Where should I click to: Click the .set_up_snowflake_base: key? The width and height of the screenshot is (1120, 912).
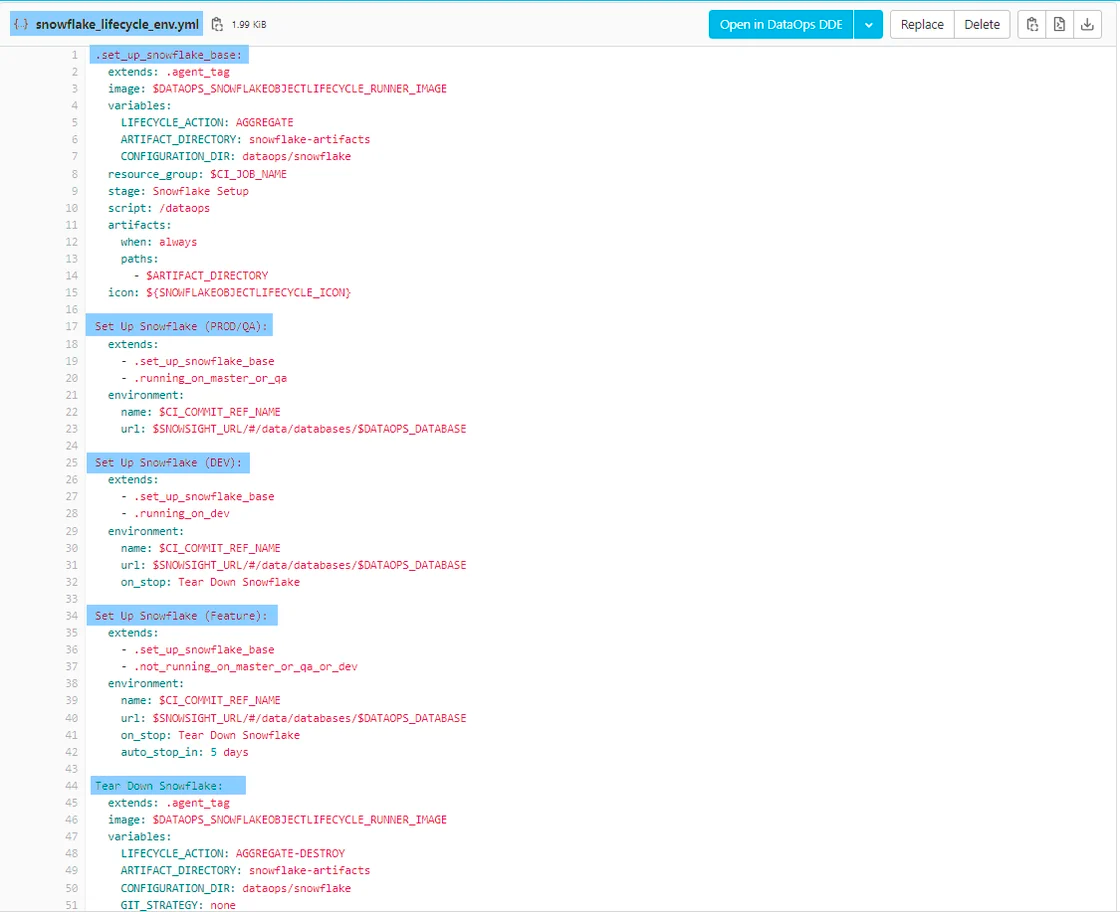169,55
